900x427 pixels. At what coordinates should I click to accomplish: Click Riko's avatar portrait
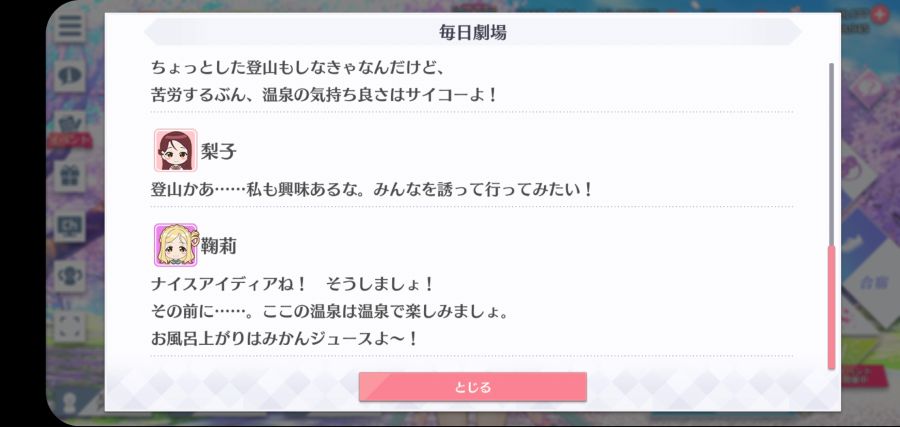(x=176, y=150)
